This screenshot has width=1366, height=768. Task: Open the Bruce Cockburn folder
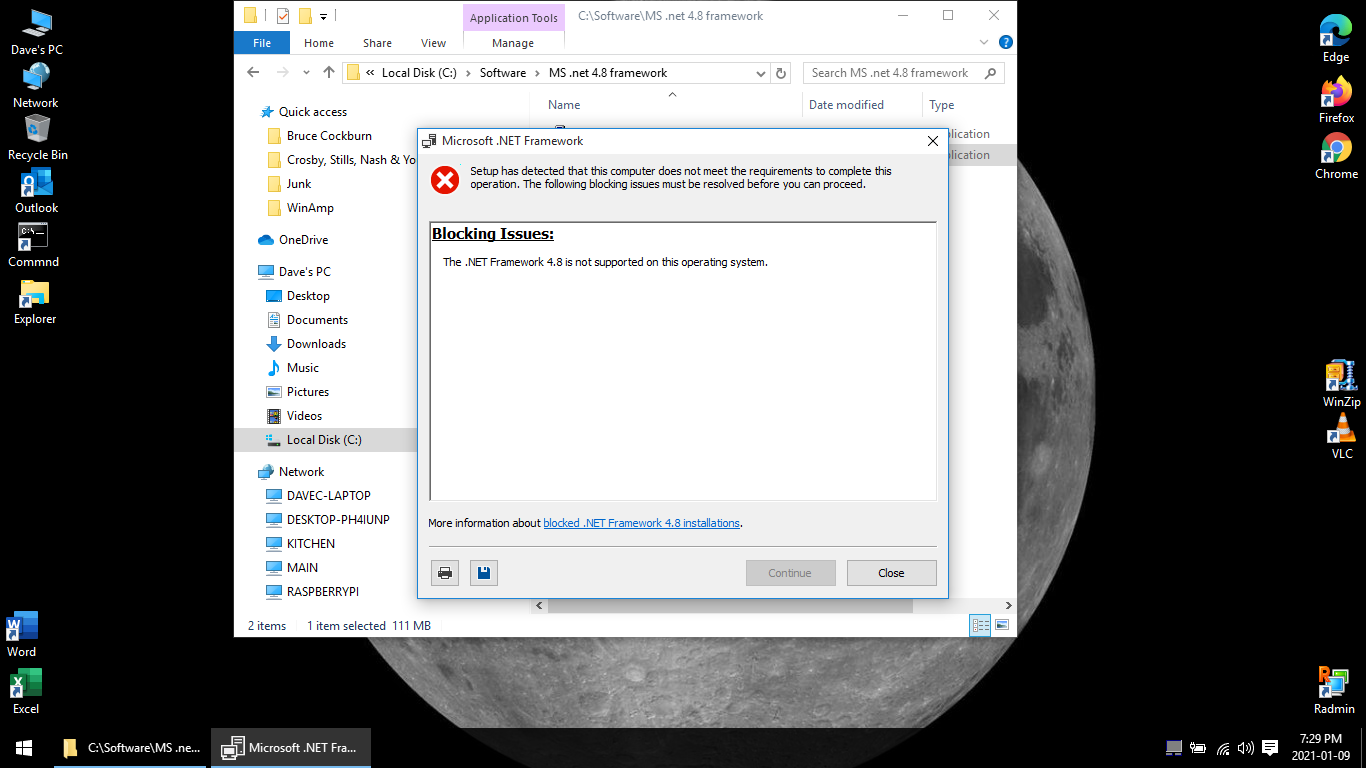[329, 136]
